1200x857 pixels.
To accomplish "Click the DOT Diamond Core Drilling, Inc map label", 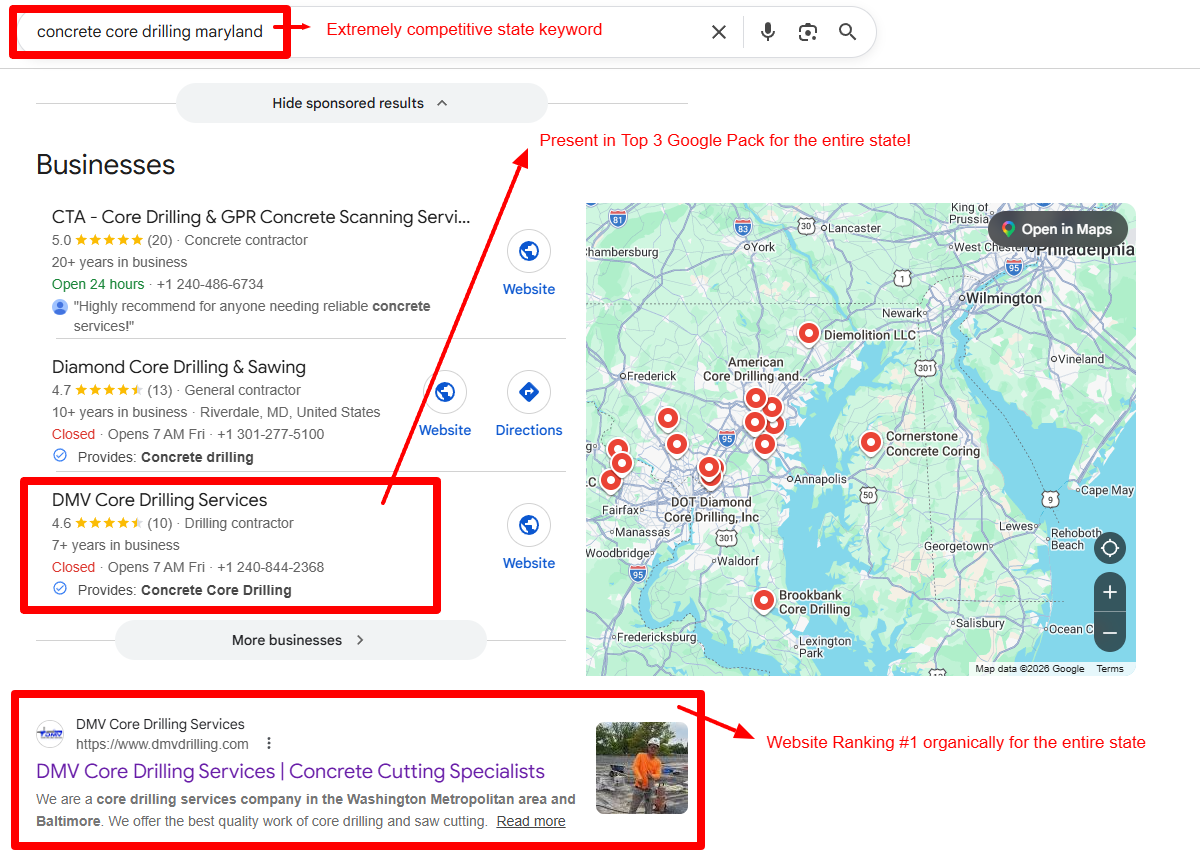I will (x=712, y=510).
